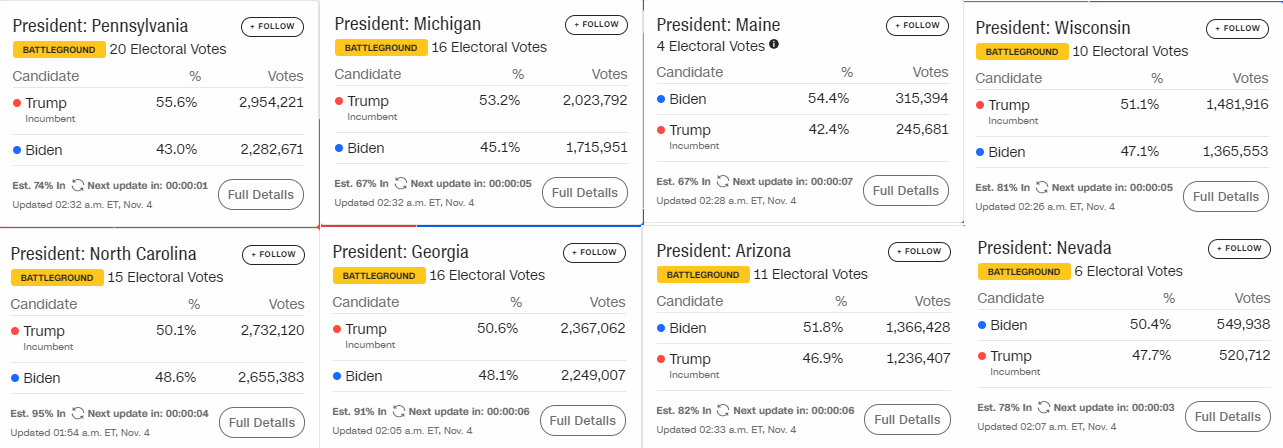Screen dimensions: 1283x448
Task: Follow the Georgia presidential race
Action: (x=596, y=252)
